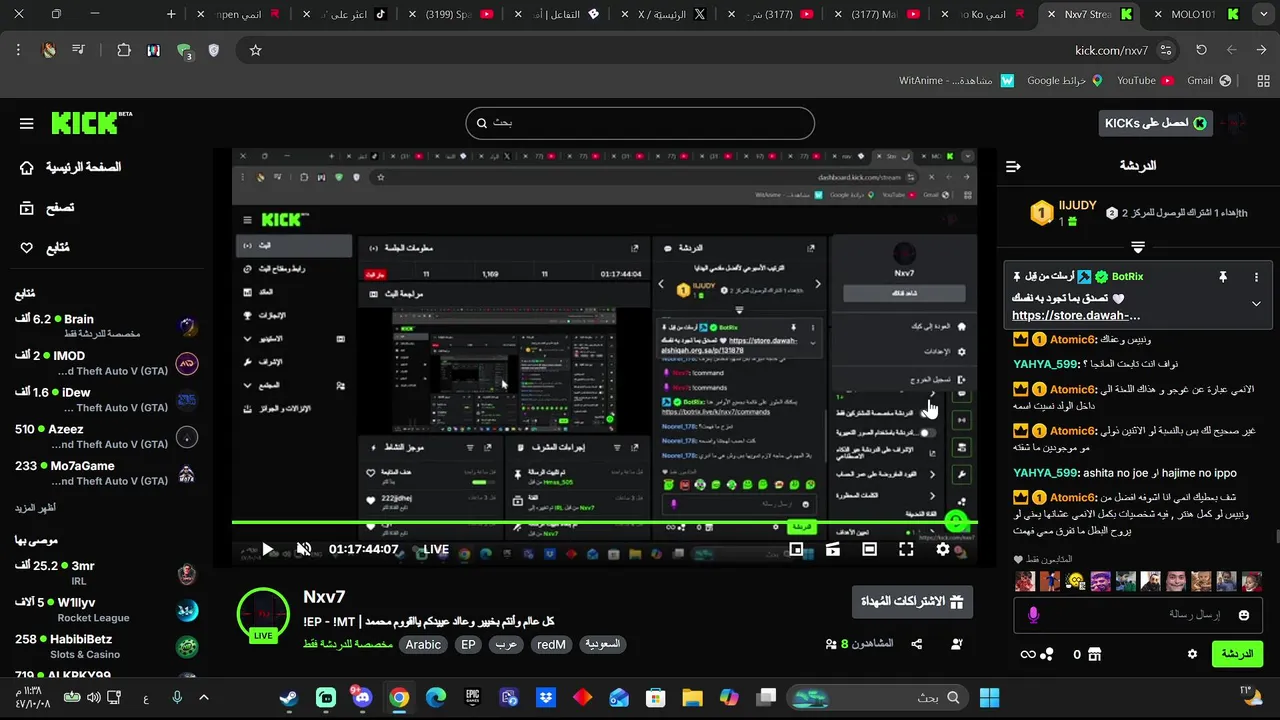The height and width of the screenshot is (720, 1280).
Task: Unpin the BotRix pinned message
Action: click(1222, 277)
